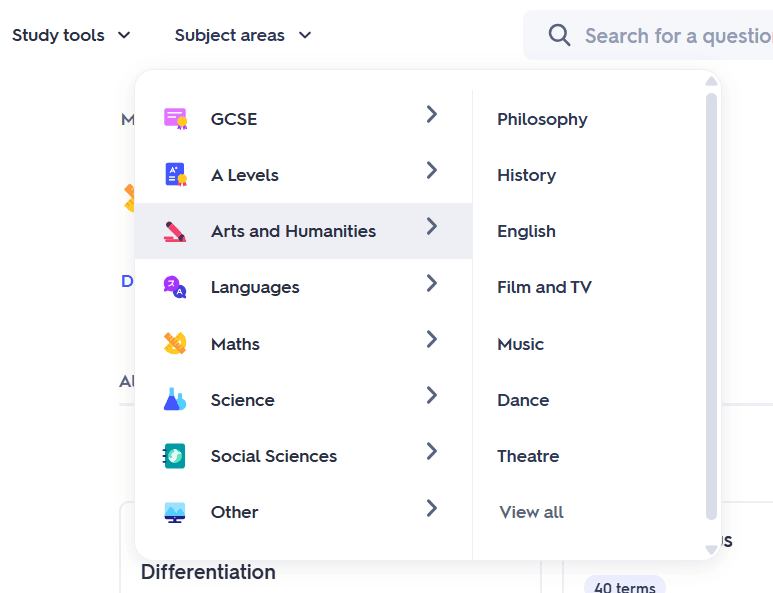Expand the Arts and Humanities chevron
Viewport: 773px width, 593px height.
(x=432, y=227)
